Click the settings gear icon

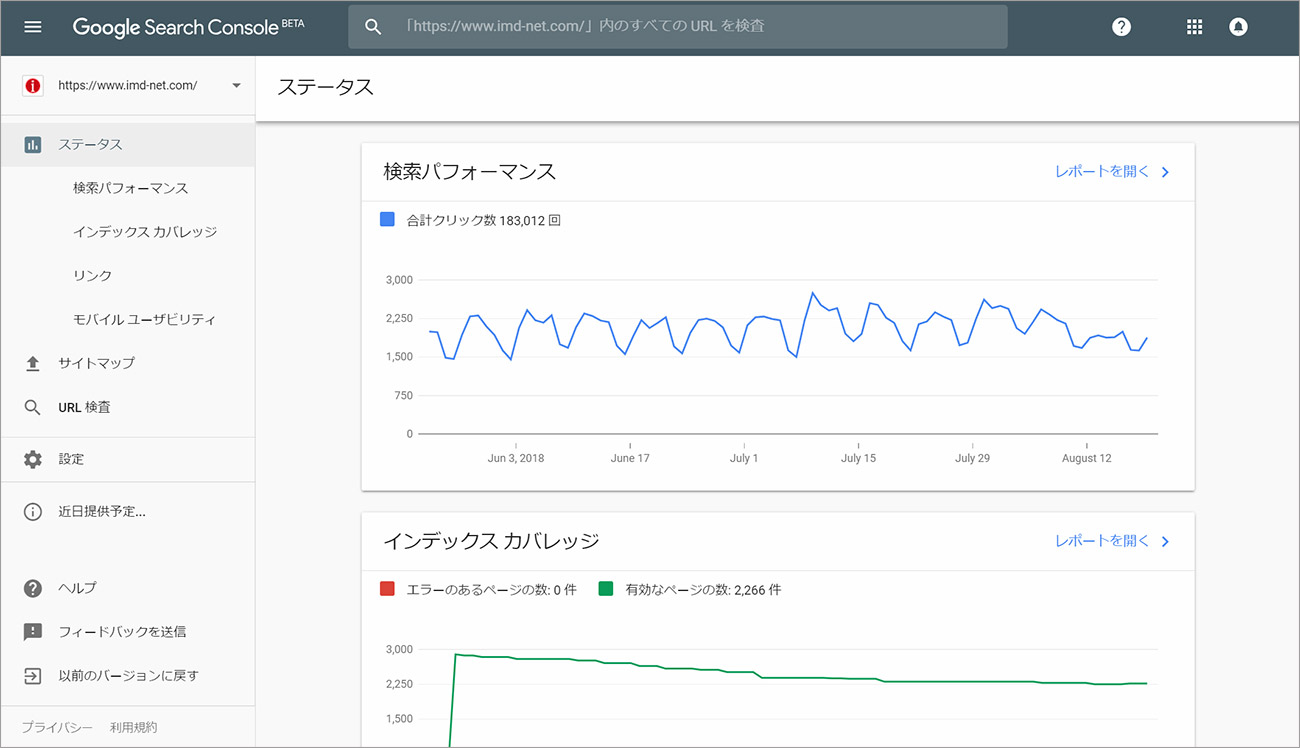[33, 459]
